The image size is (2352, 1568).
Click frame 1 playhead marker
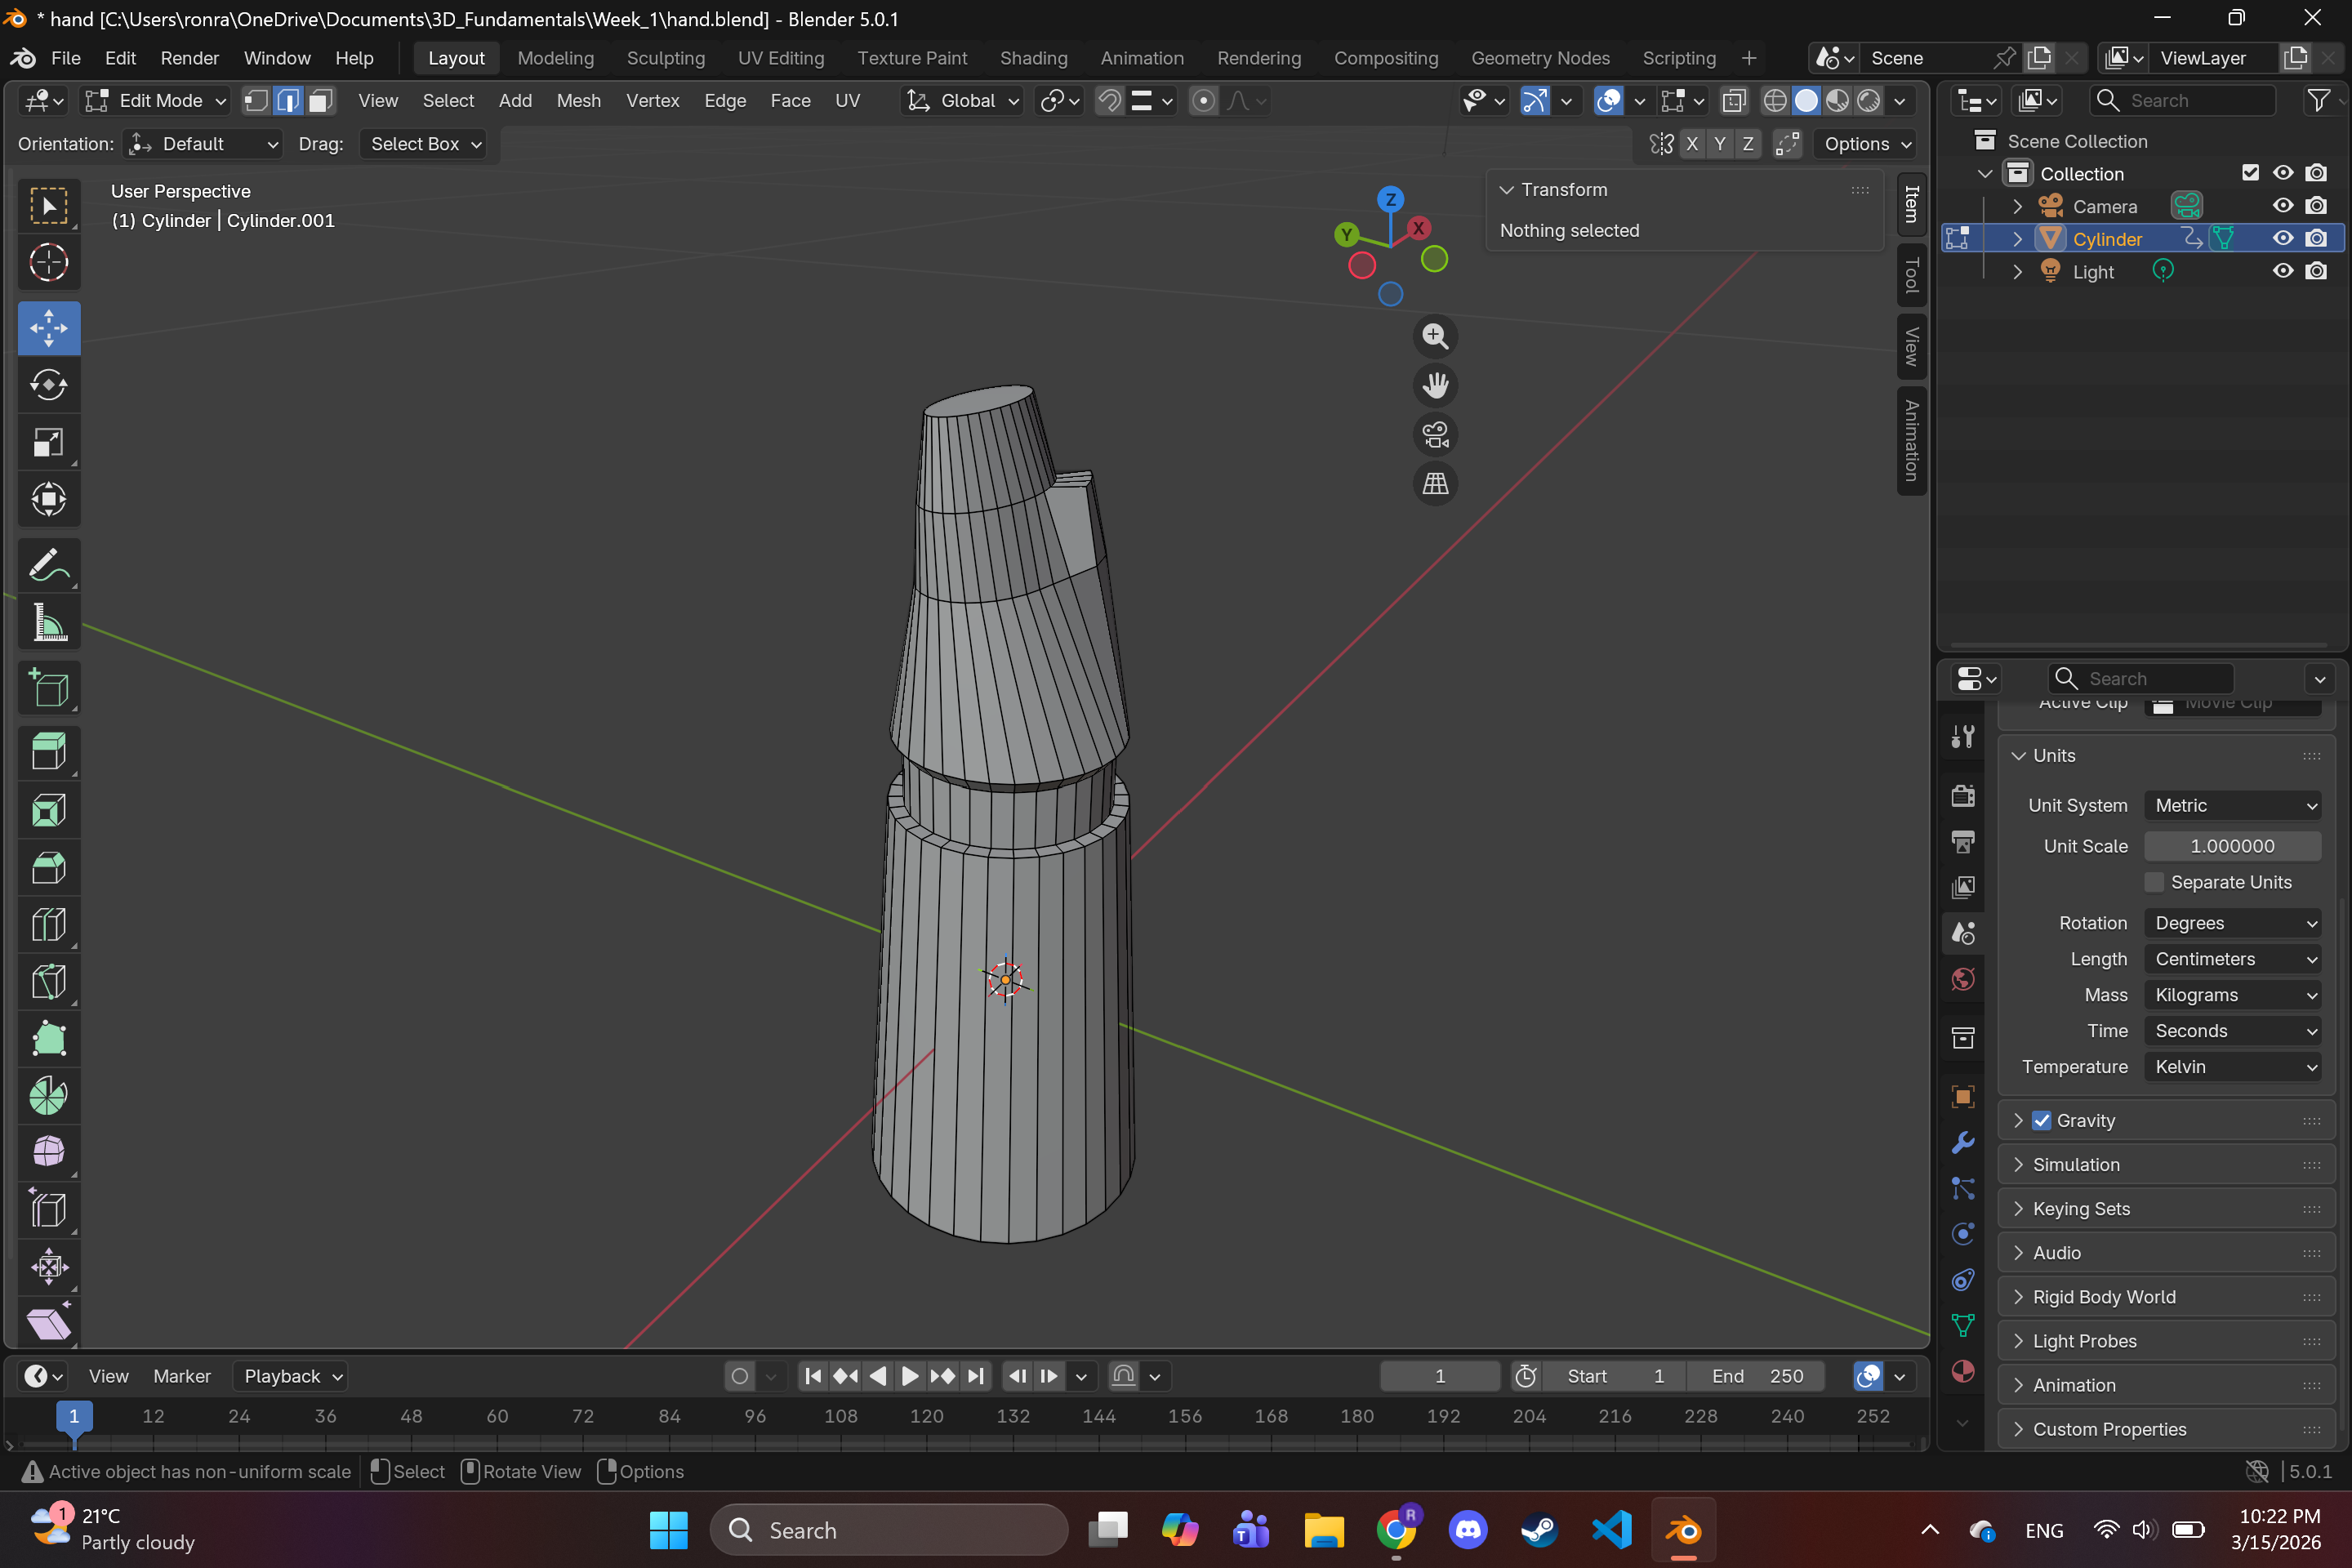[x=74, y=1416]
